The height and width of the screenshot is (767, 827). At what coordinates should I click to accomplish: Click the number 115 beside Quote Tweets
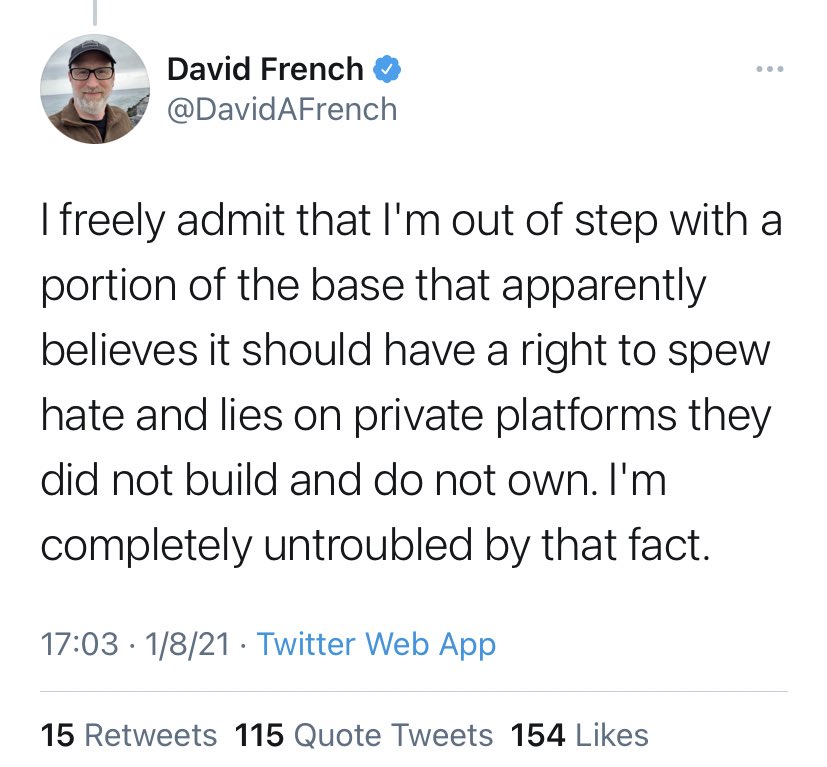[261, 735]
